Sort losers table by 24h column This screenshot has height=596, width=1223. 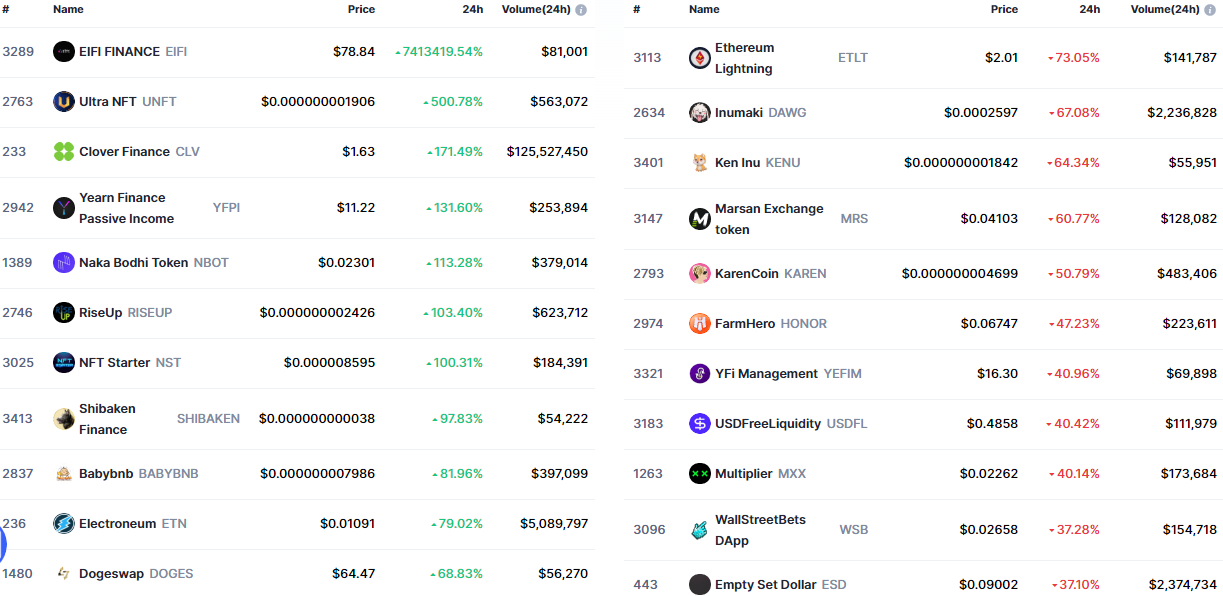click(1089, 9)
